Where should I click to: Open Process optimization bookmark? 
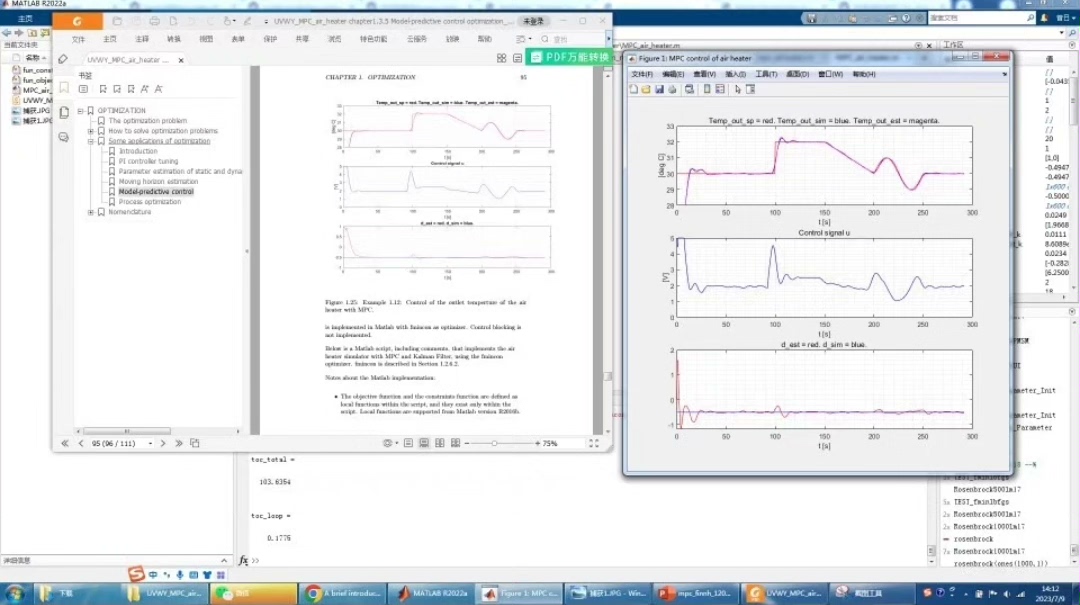(x=149, y=202)
